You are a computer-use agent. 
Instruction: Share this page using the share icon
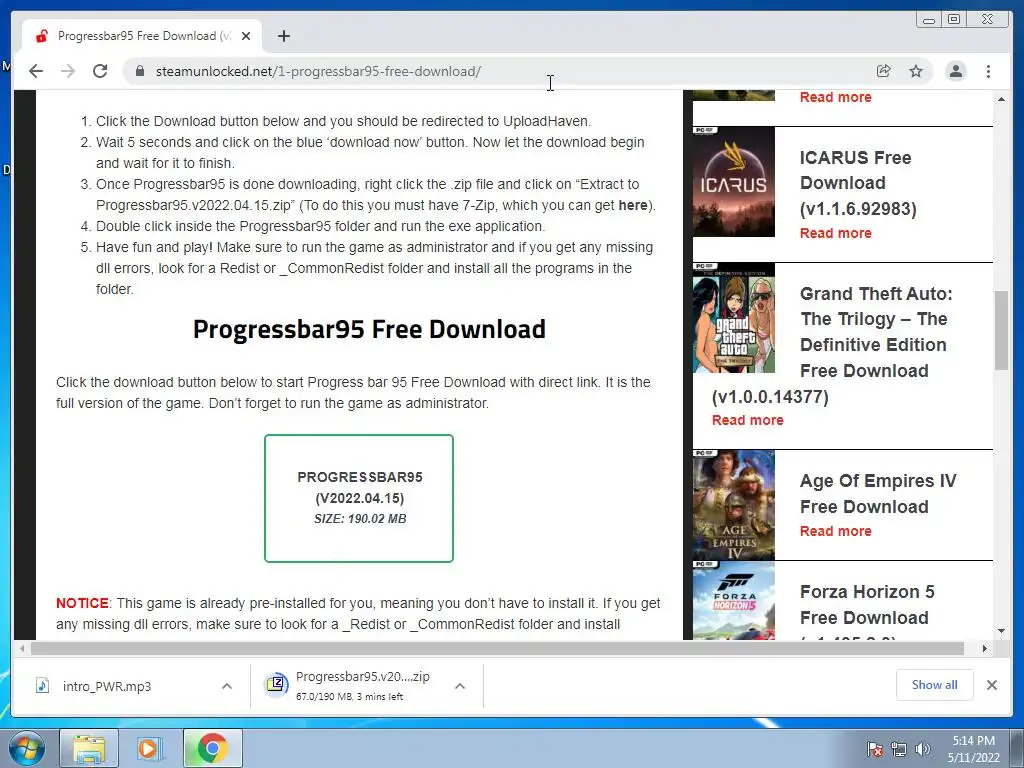(884, 71)
